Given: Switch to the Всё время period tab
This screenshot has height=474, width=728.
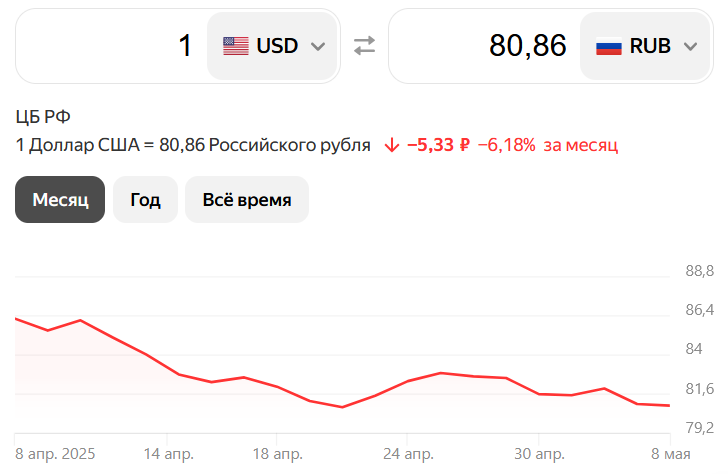Looking at the screenshot, I should (247, 199).
